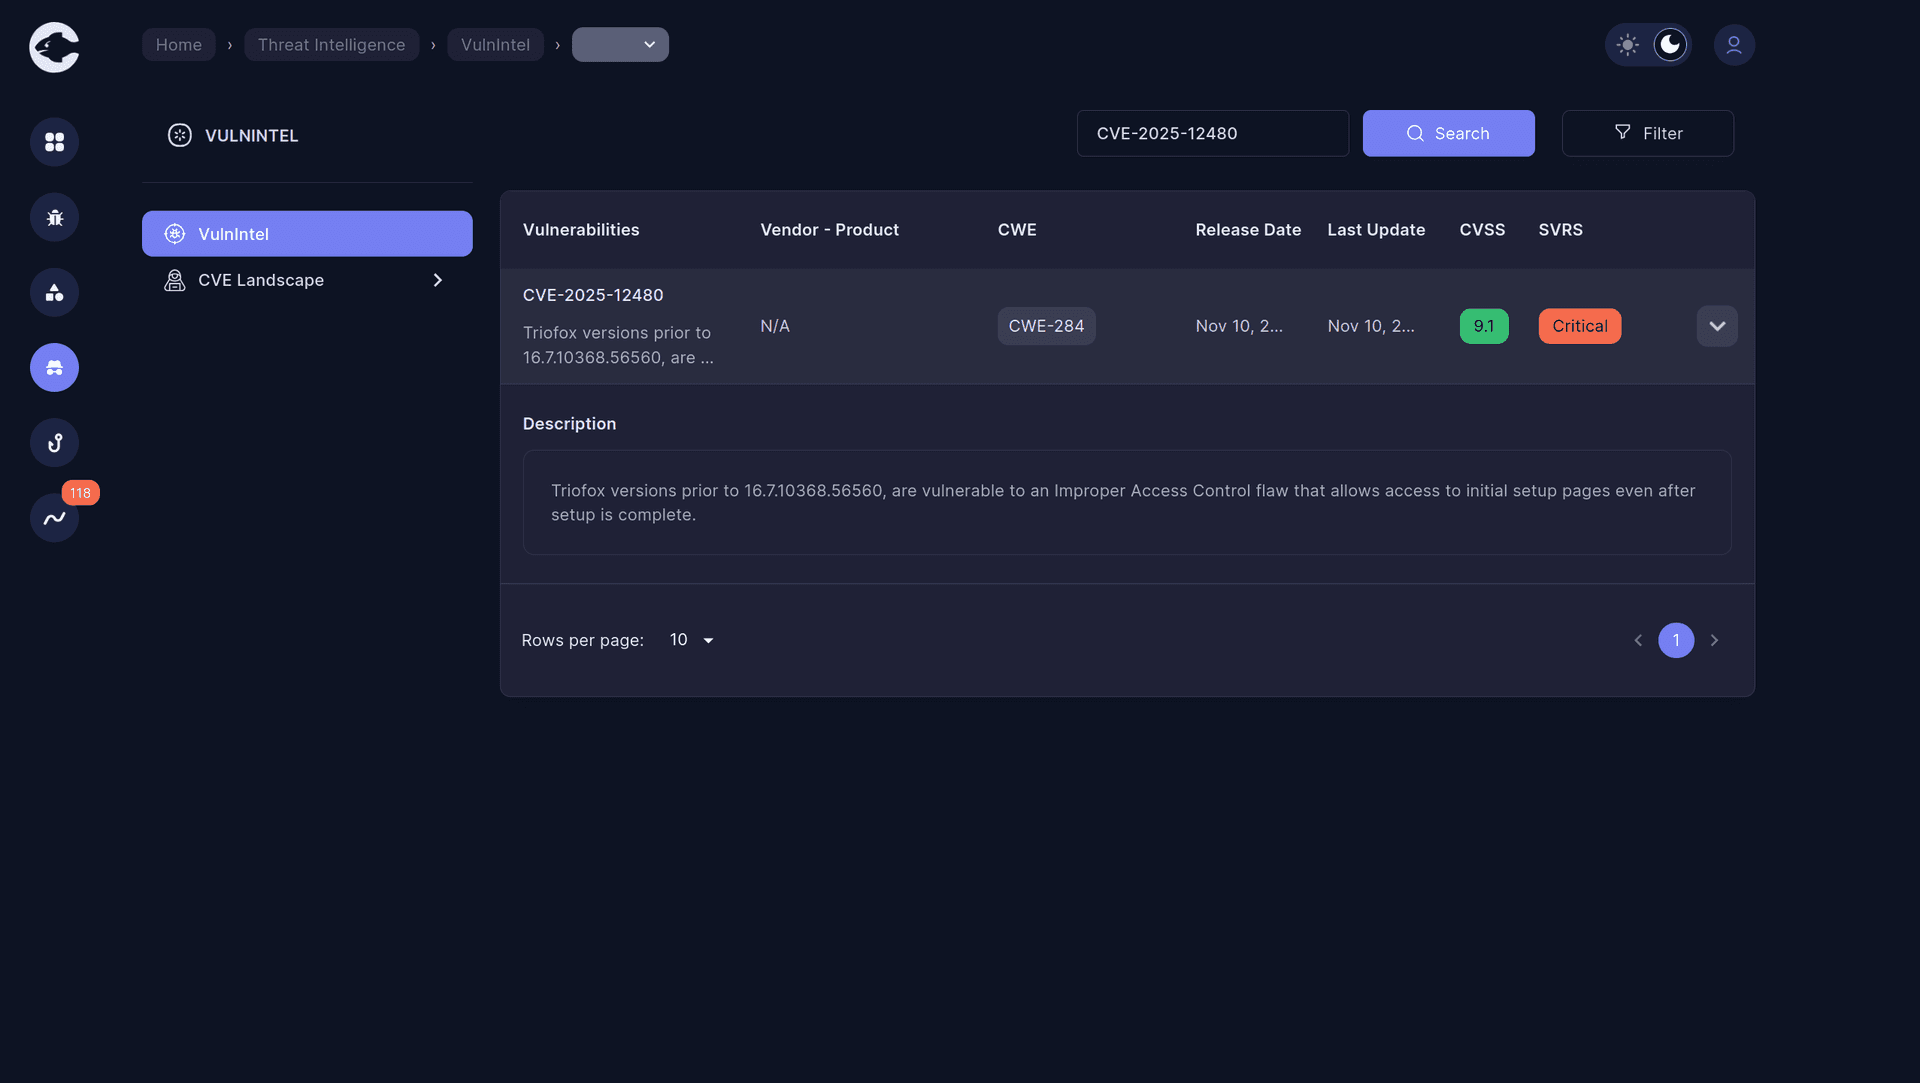Viewport: 1920px width, 1083px height.
Task: Open the activity icon with 118 badge
Action: pos(54,517)
